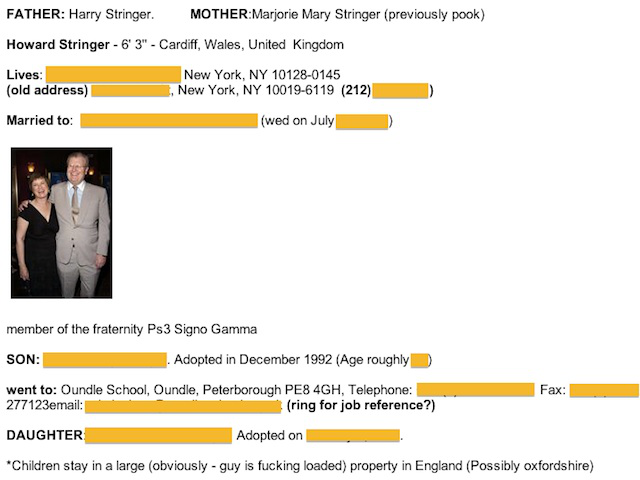Screen dimensions: 640x480
Task: Click the bold "FATHER:" label
Action: click(36, 14)
